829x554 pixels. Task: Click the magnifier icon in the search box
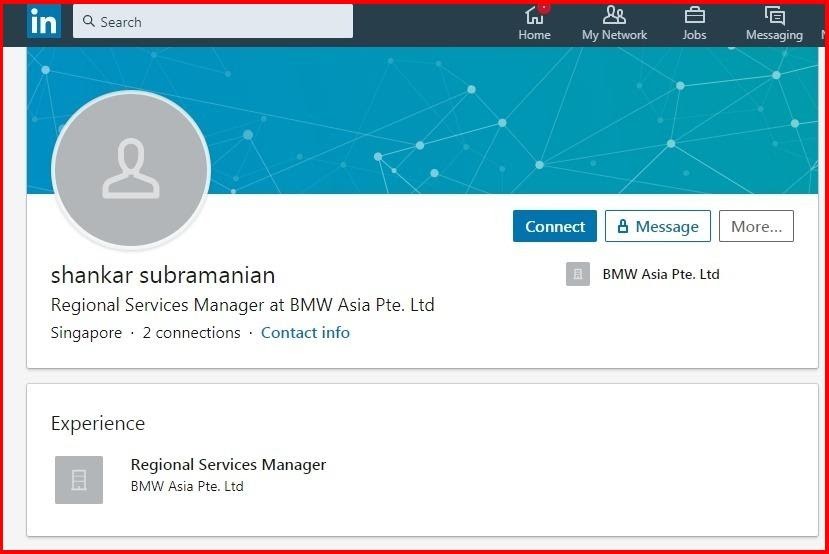88,21
